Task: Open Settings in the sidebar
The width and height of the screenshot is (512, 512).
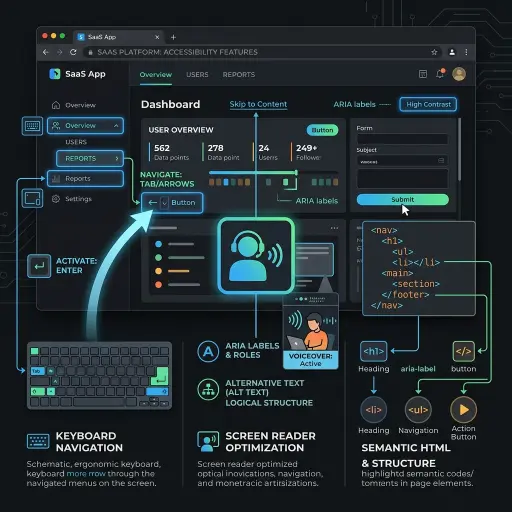Action: [x=78, y=199]
